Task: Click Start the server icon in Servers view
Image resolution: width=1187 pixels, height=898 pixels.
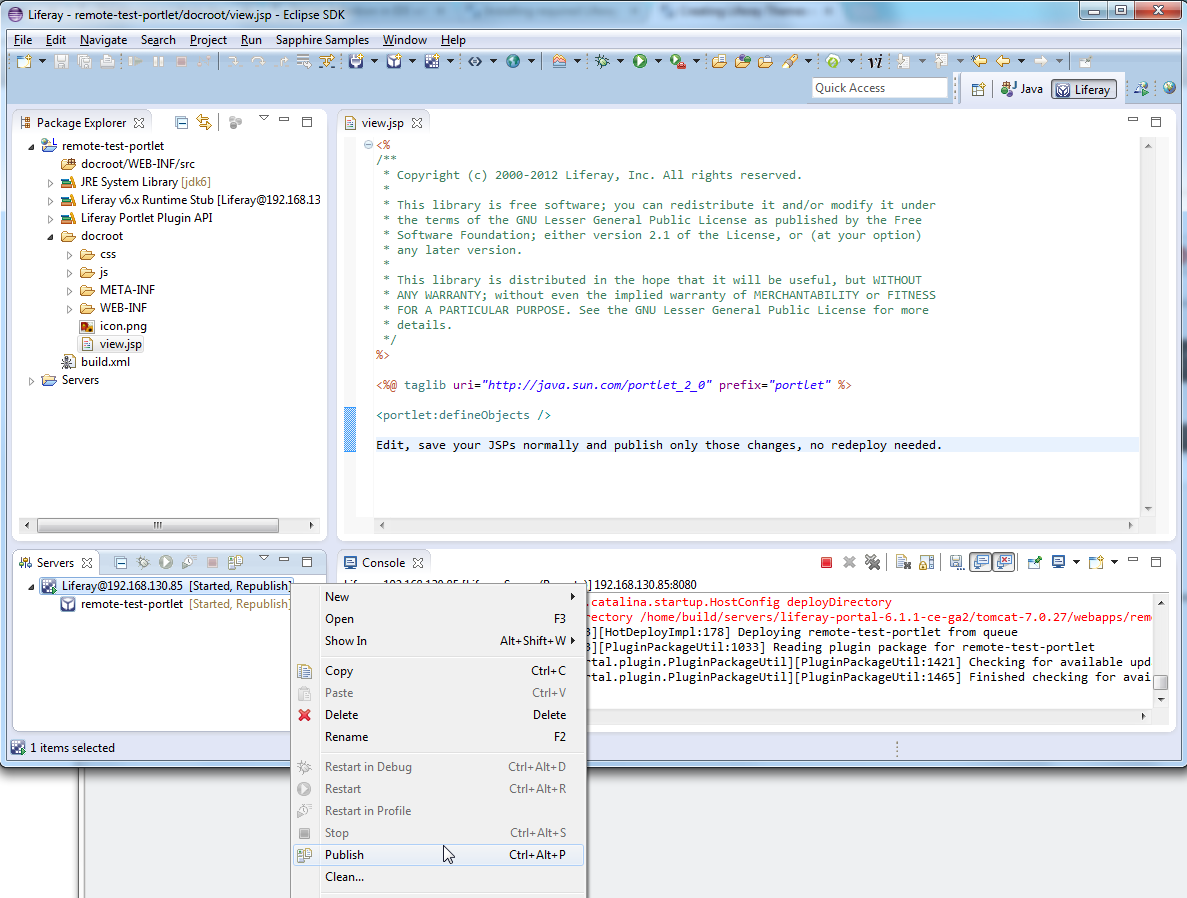Action: click(x=166, y=563)
